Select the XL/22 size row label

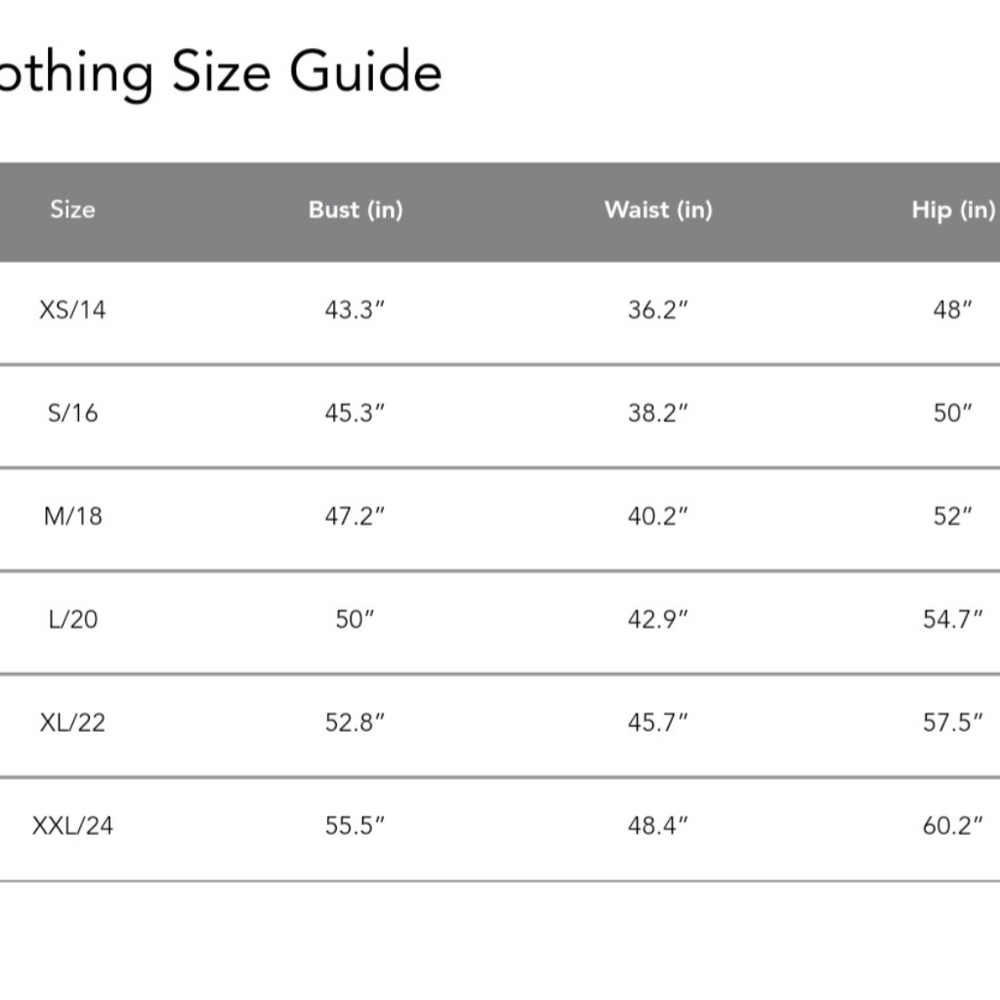[x=73, y=723]
